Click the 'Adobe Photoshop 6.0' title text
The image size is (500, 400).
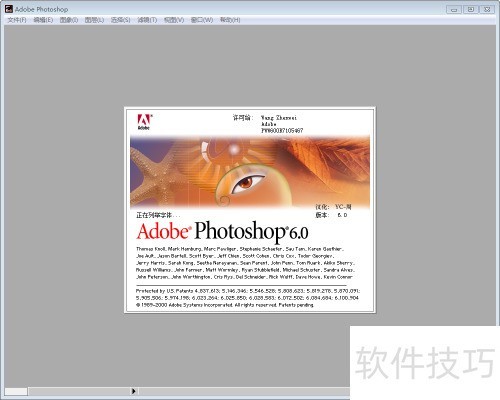pyautogui.click(x=222, y=231)
